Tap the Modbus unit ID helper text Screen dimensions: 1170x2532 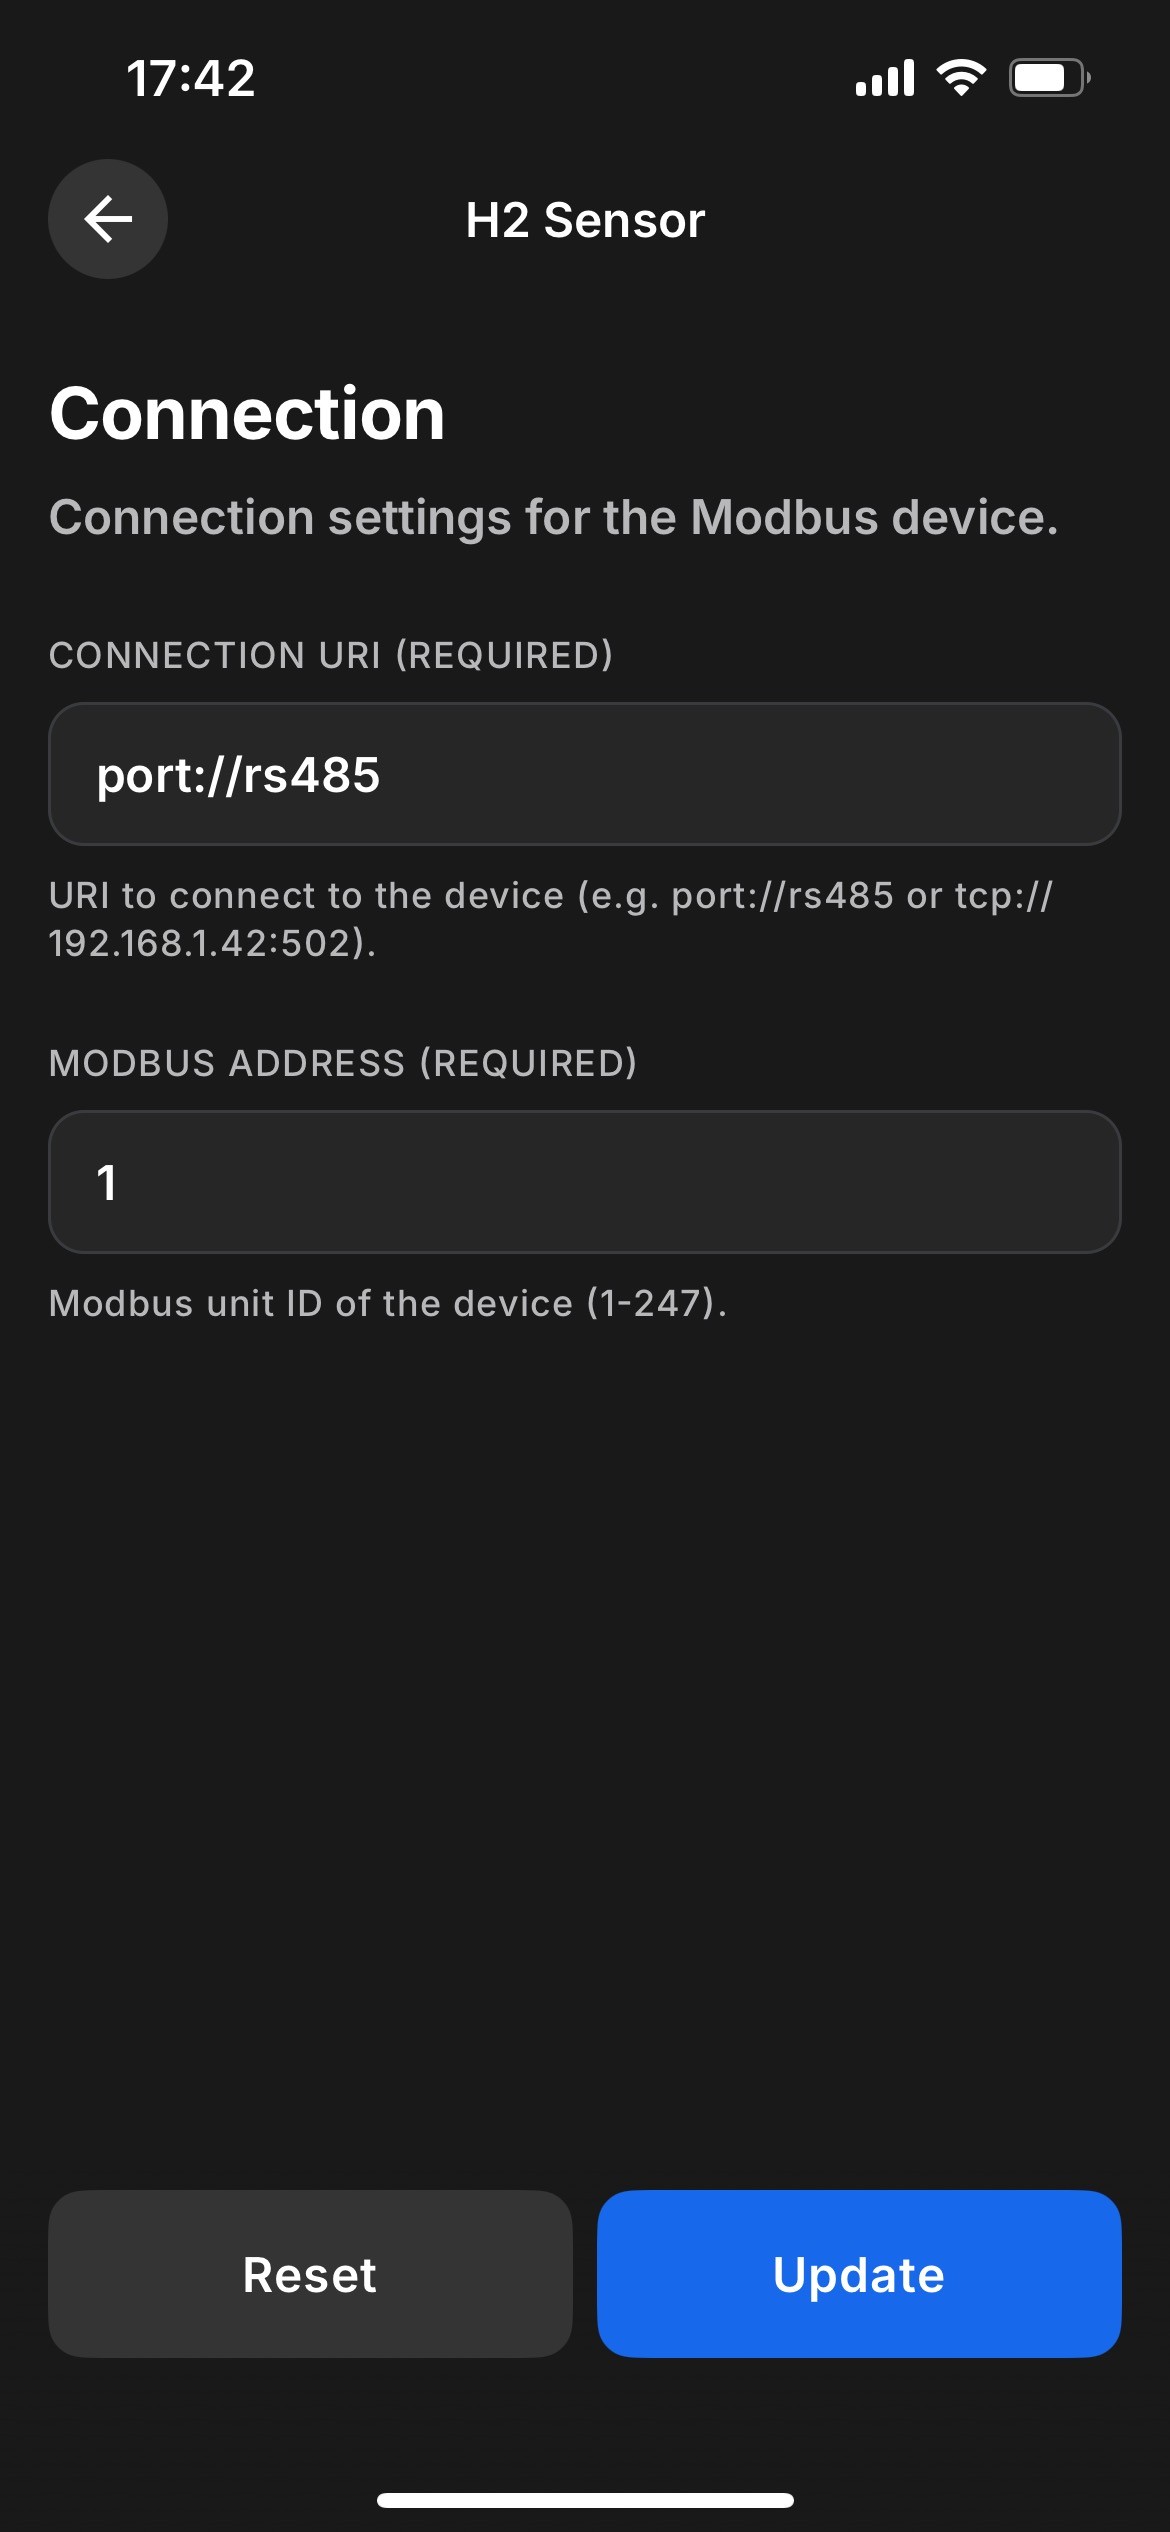(390, 1302)
